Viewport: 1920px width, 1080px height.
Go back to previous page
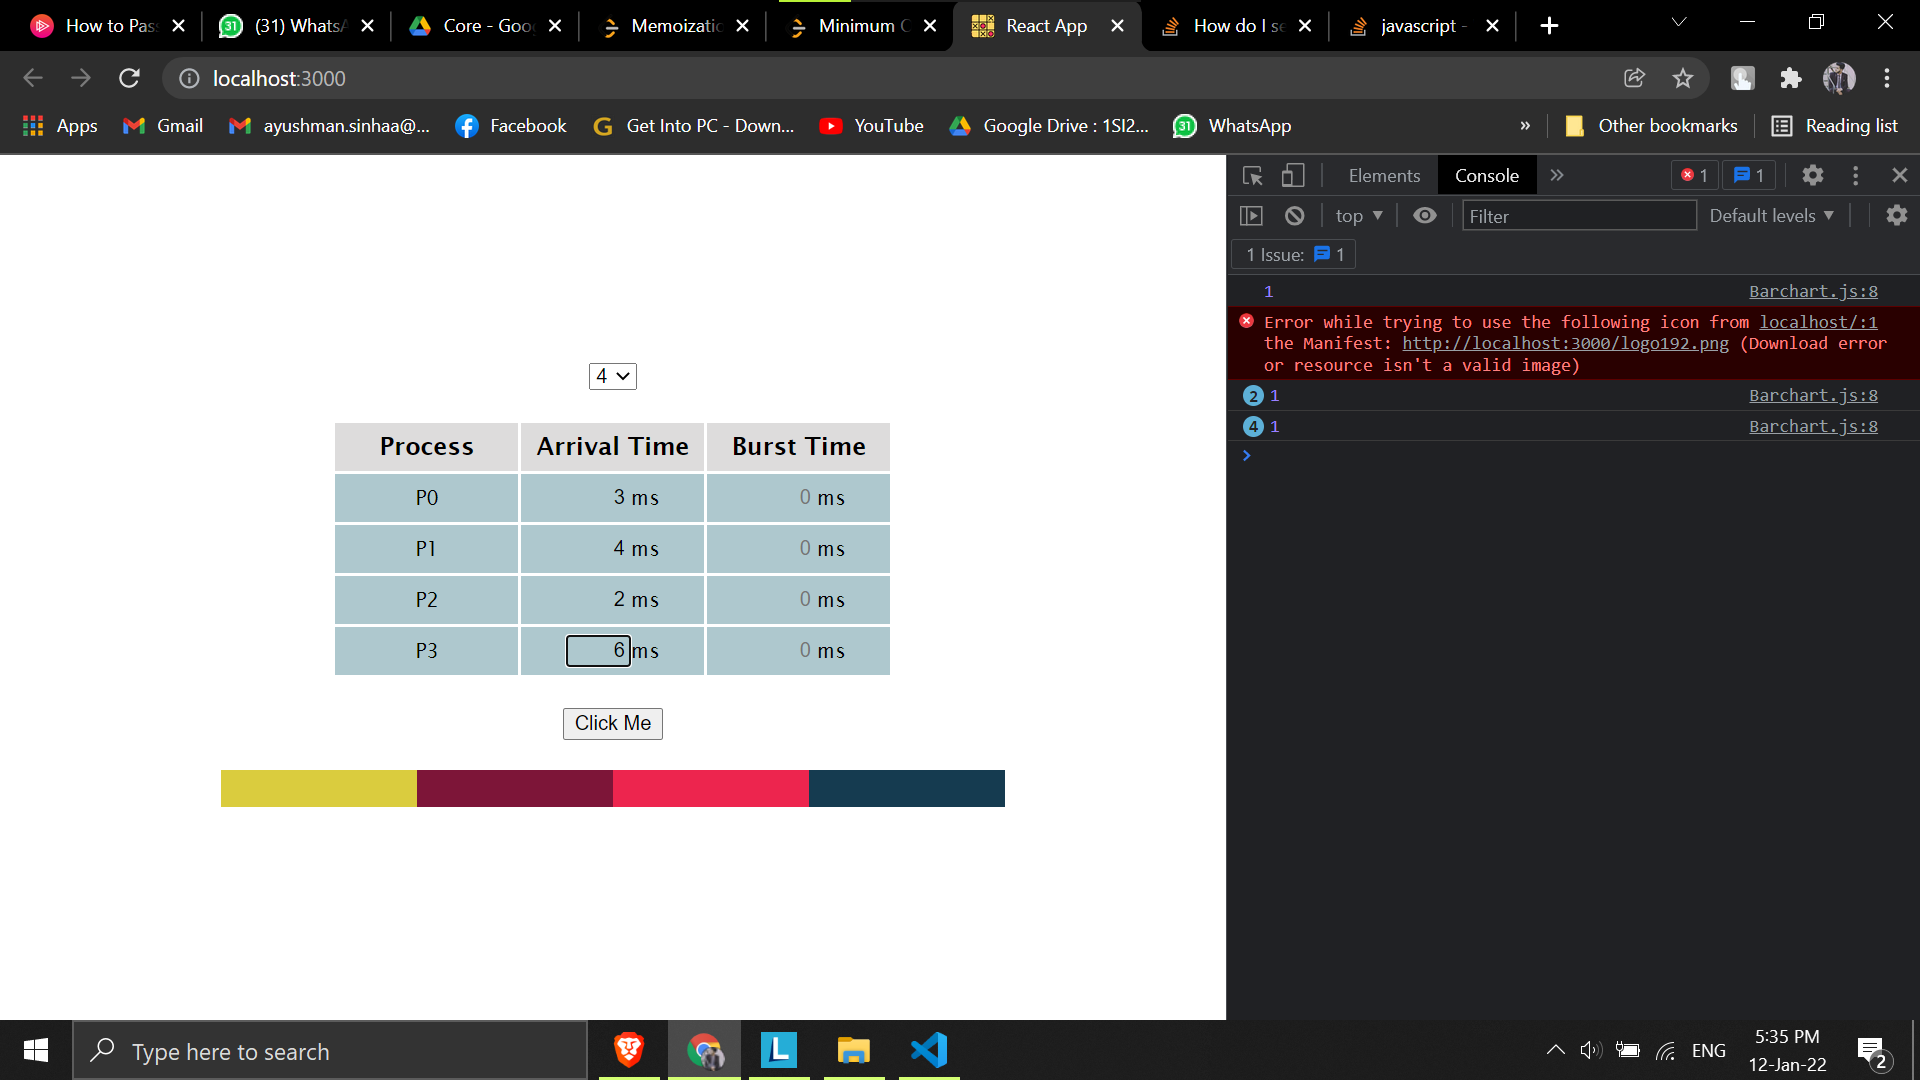(x=32, y=78)
